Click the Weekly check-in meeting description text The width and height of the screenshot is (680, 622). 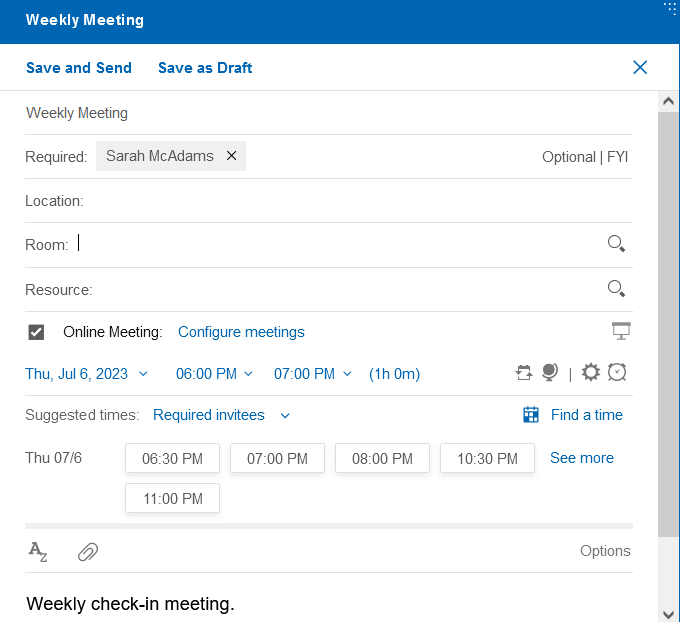131,604
